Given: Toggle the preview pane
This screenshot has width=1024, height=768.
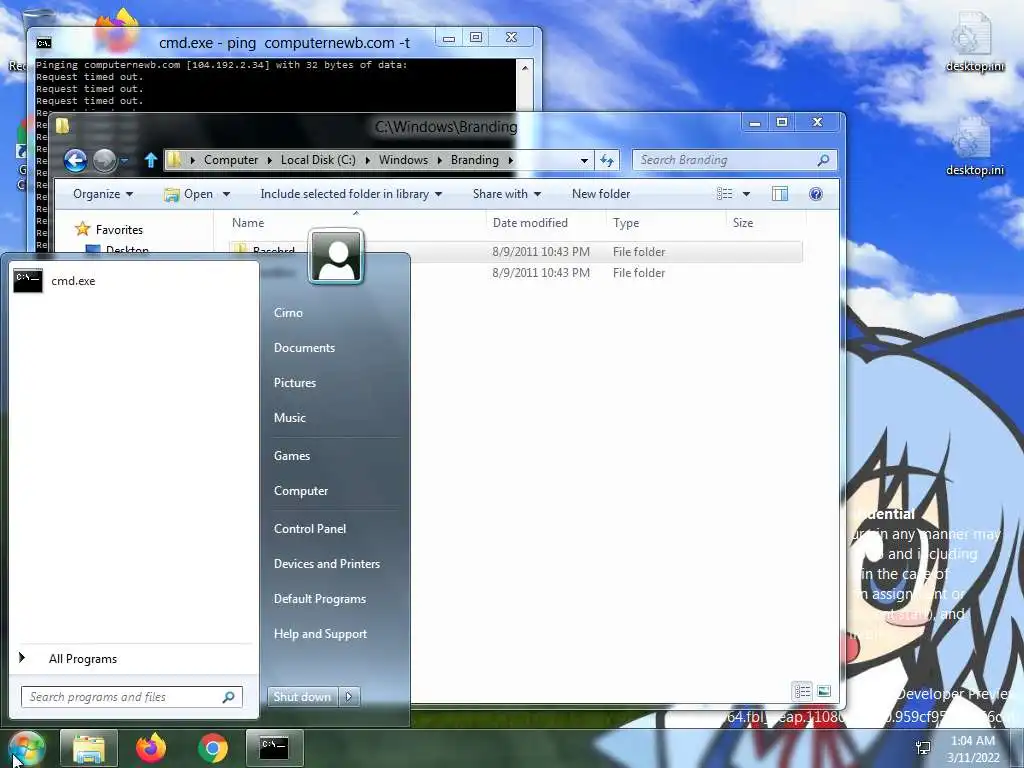Looking at the screenshot, I should (780, 194).
